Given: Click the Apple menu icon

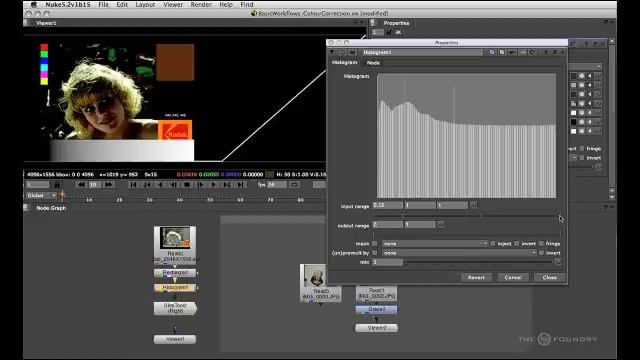Looking at the screenshot, I should pos(34,4).
